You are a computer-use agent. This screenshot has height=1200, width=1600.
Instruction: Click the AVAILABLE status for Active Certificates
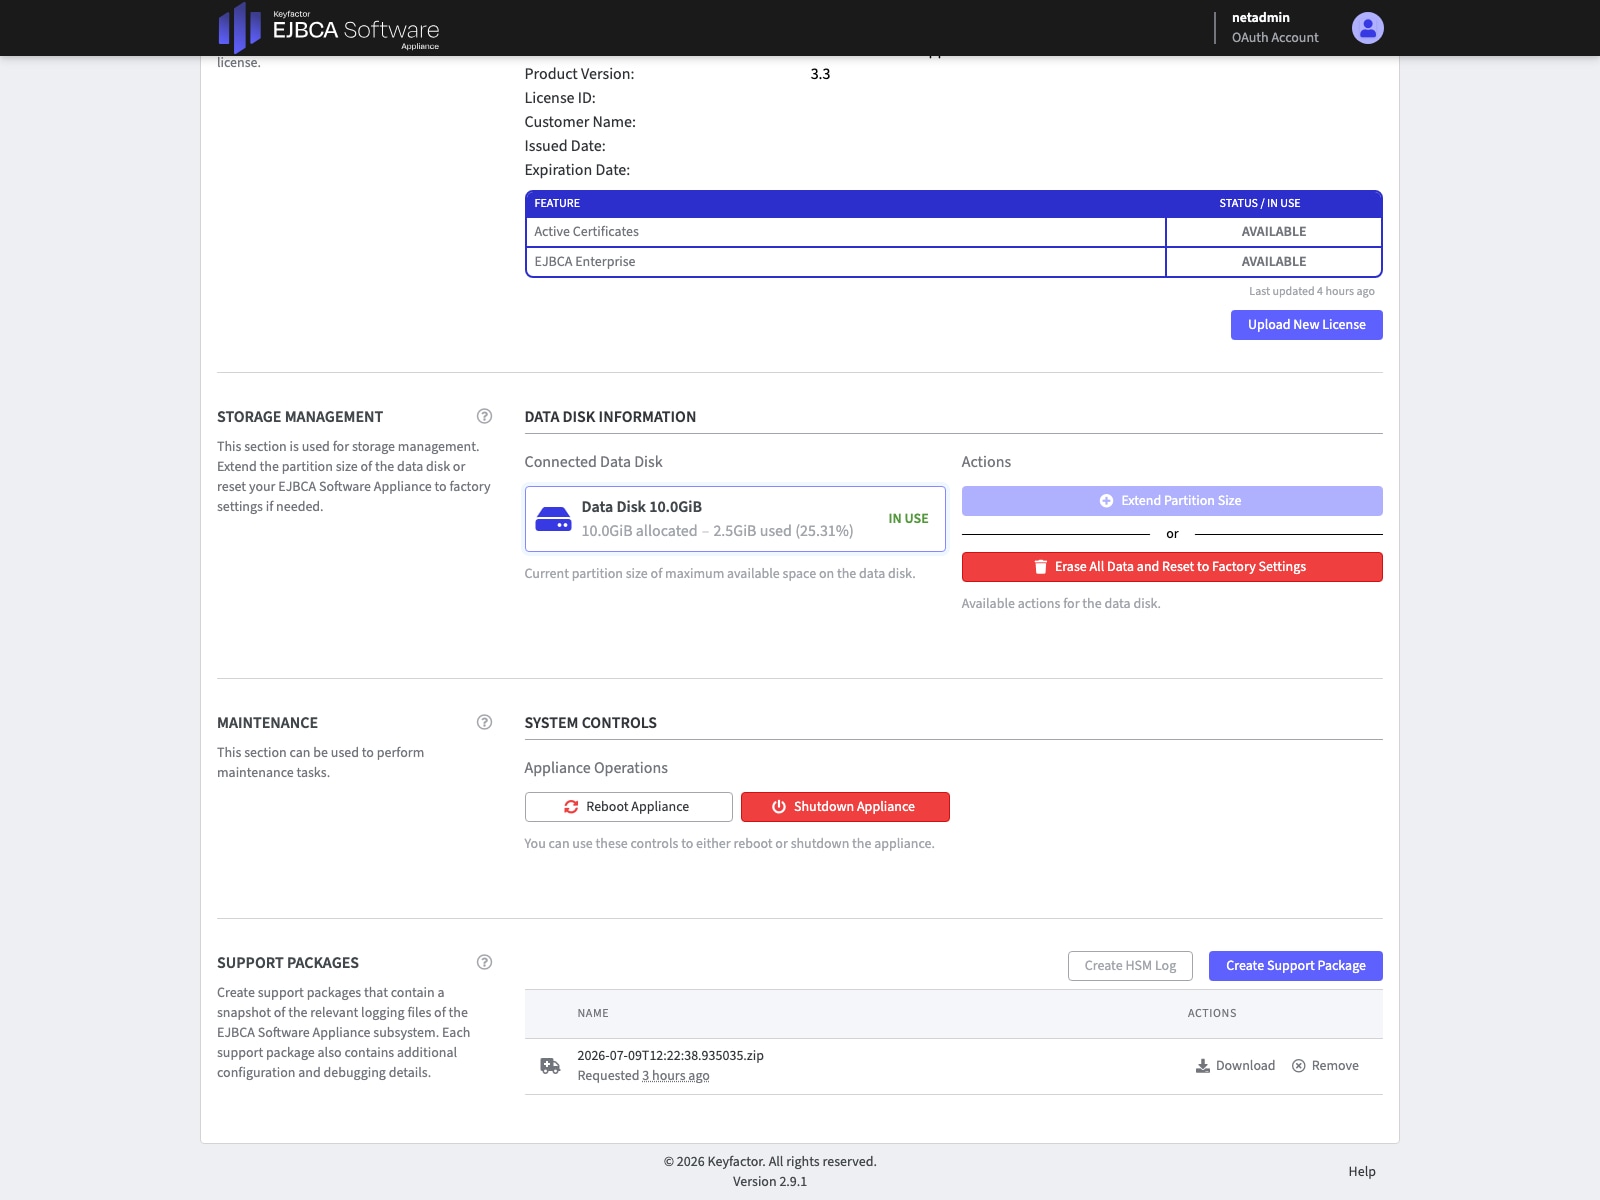coord(1273,232)
